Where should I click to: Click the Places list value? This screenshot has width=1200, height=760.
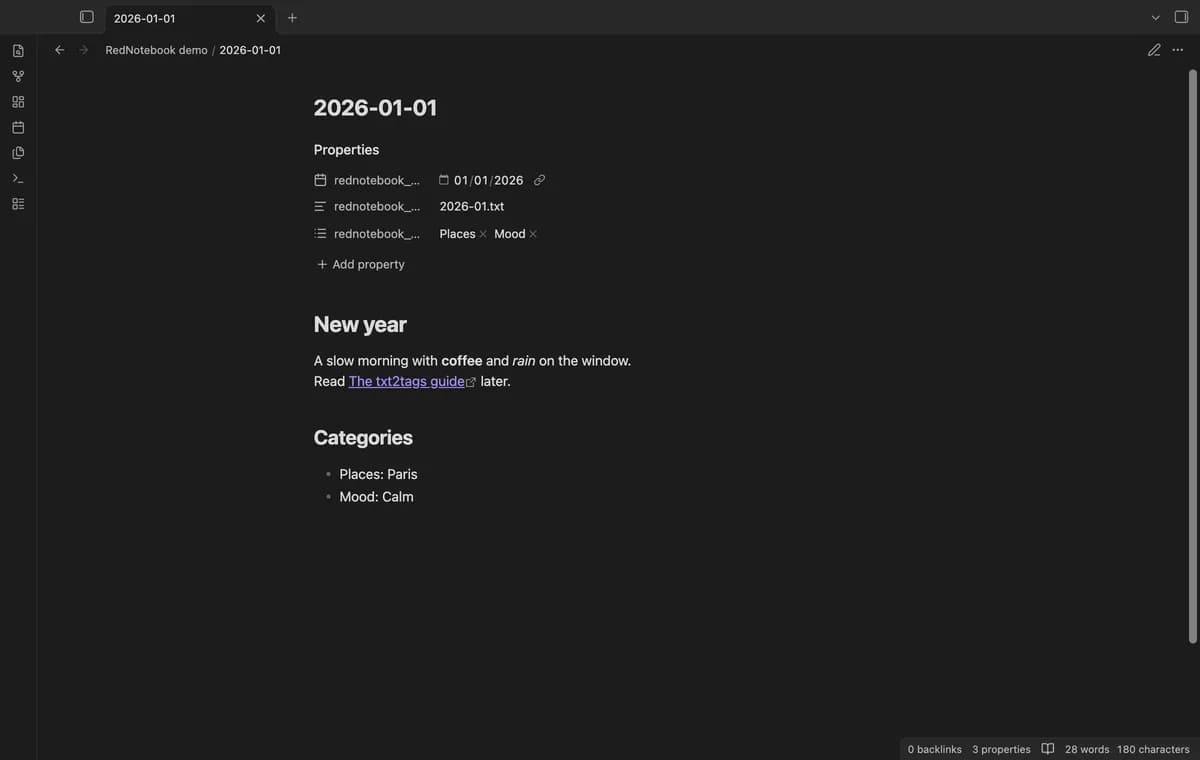click(x=457, y=234)
